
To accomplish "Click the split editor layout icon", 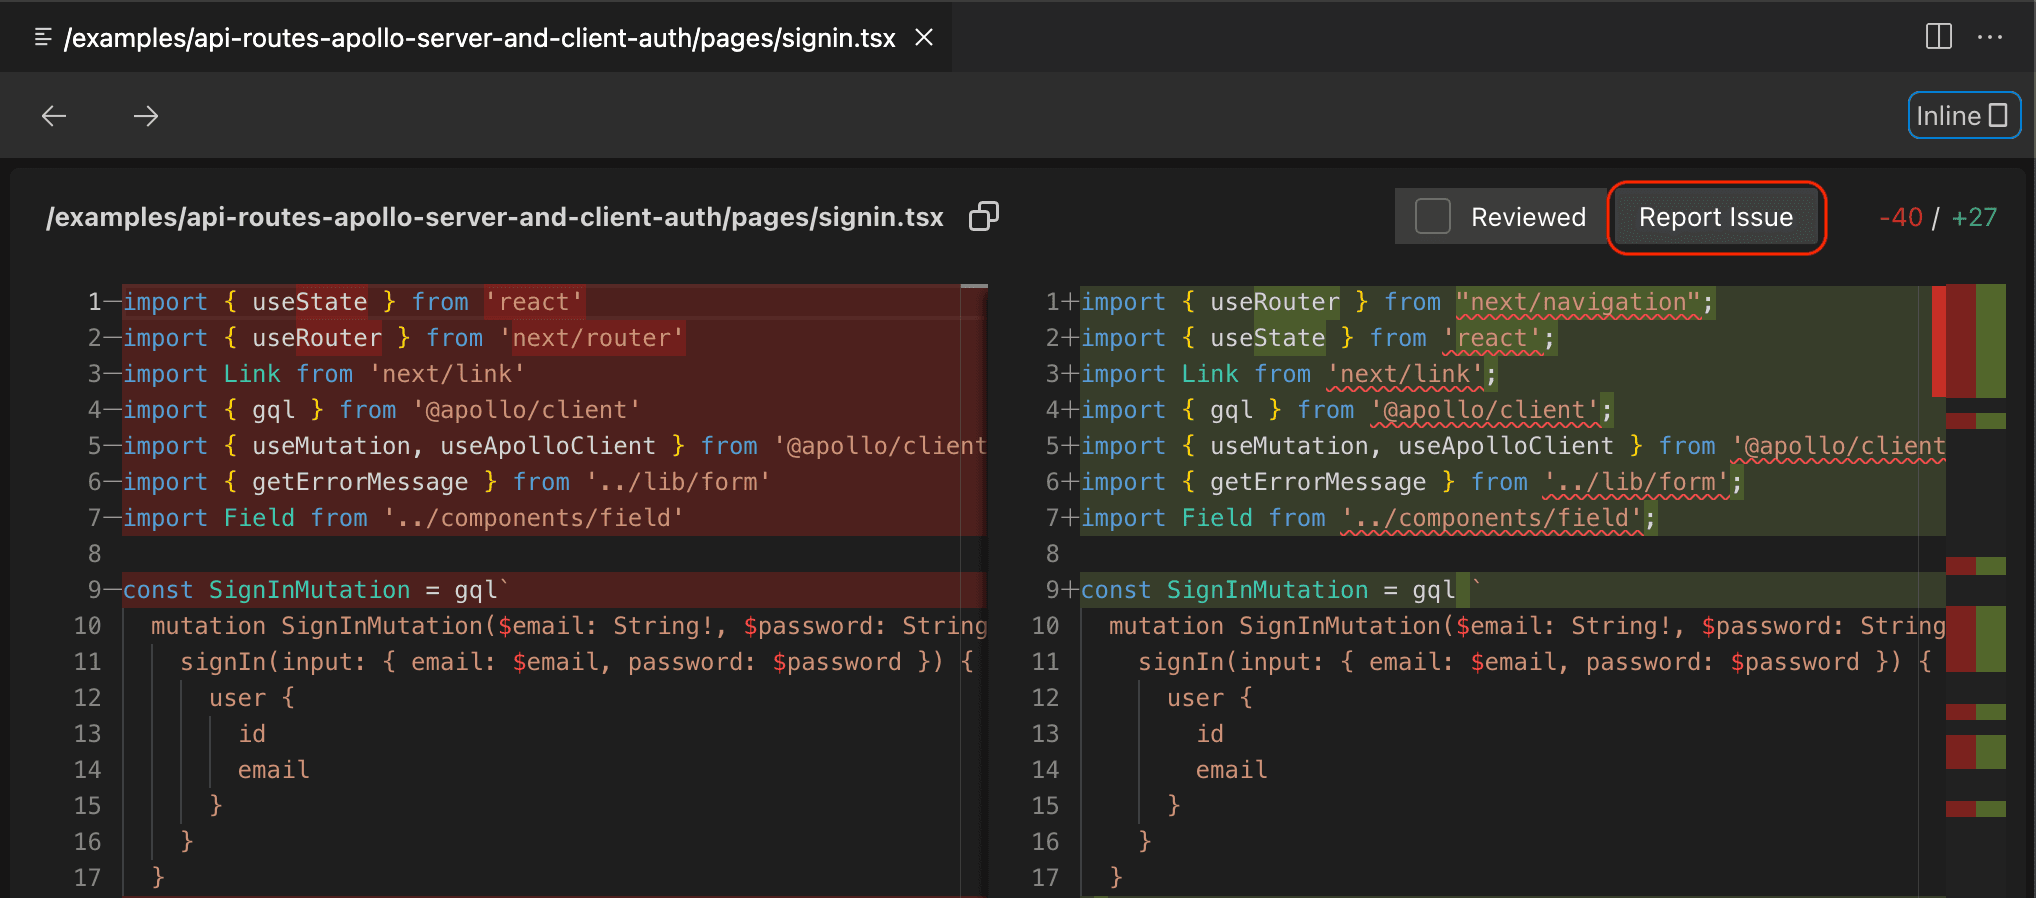I will point(1938,37).
